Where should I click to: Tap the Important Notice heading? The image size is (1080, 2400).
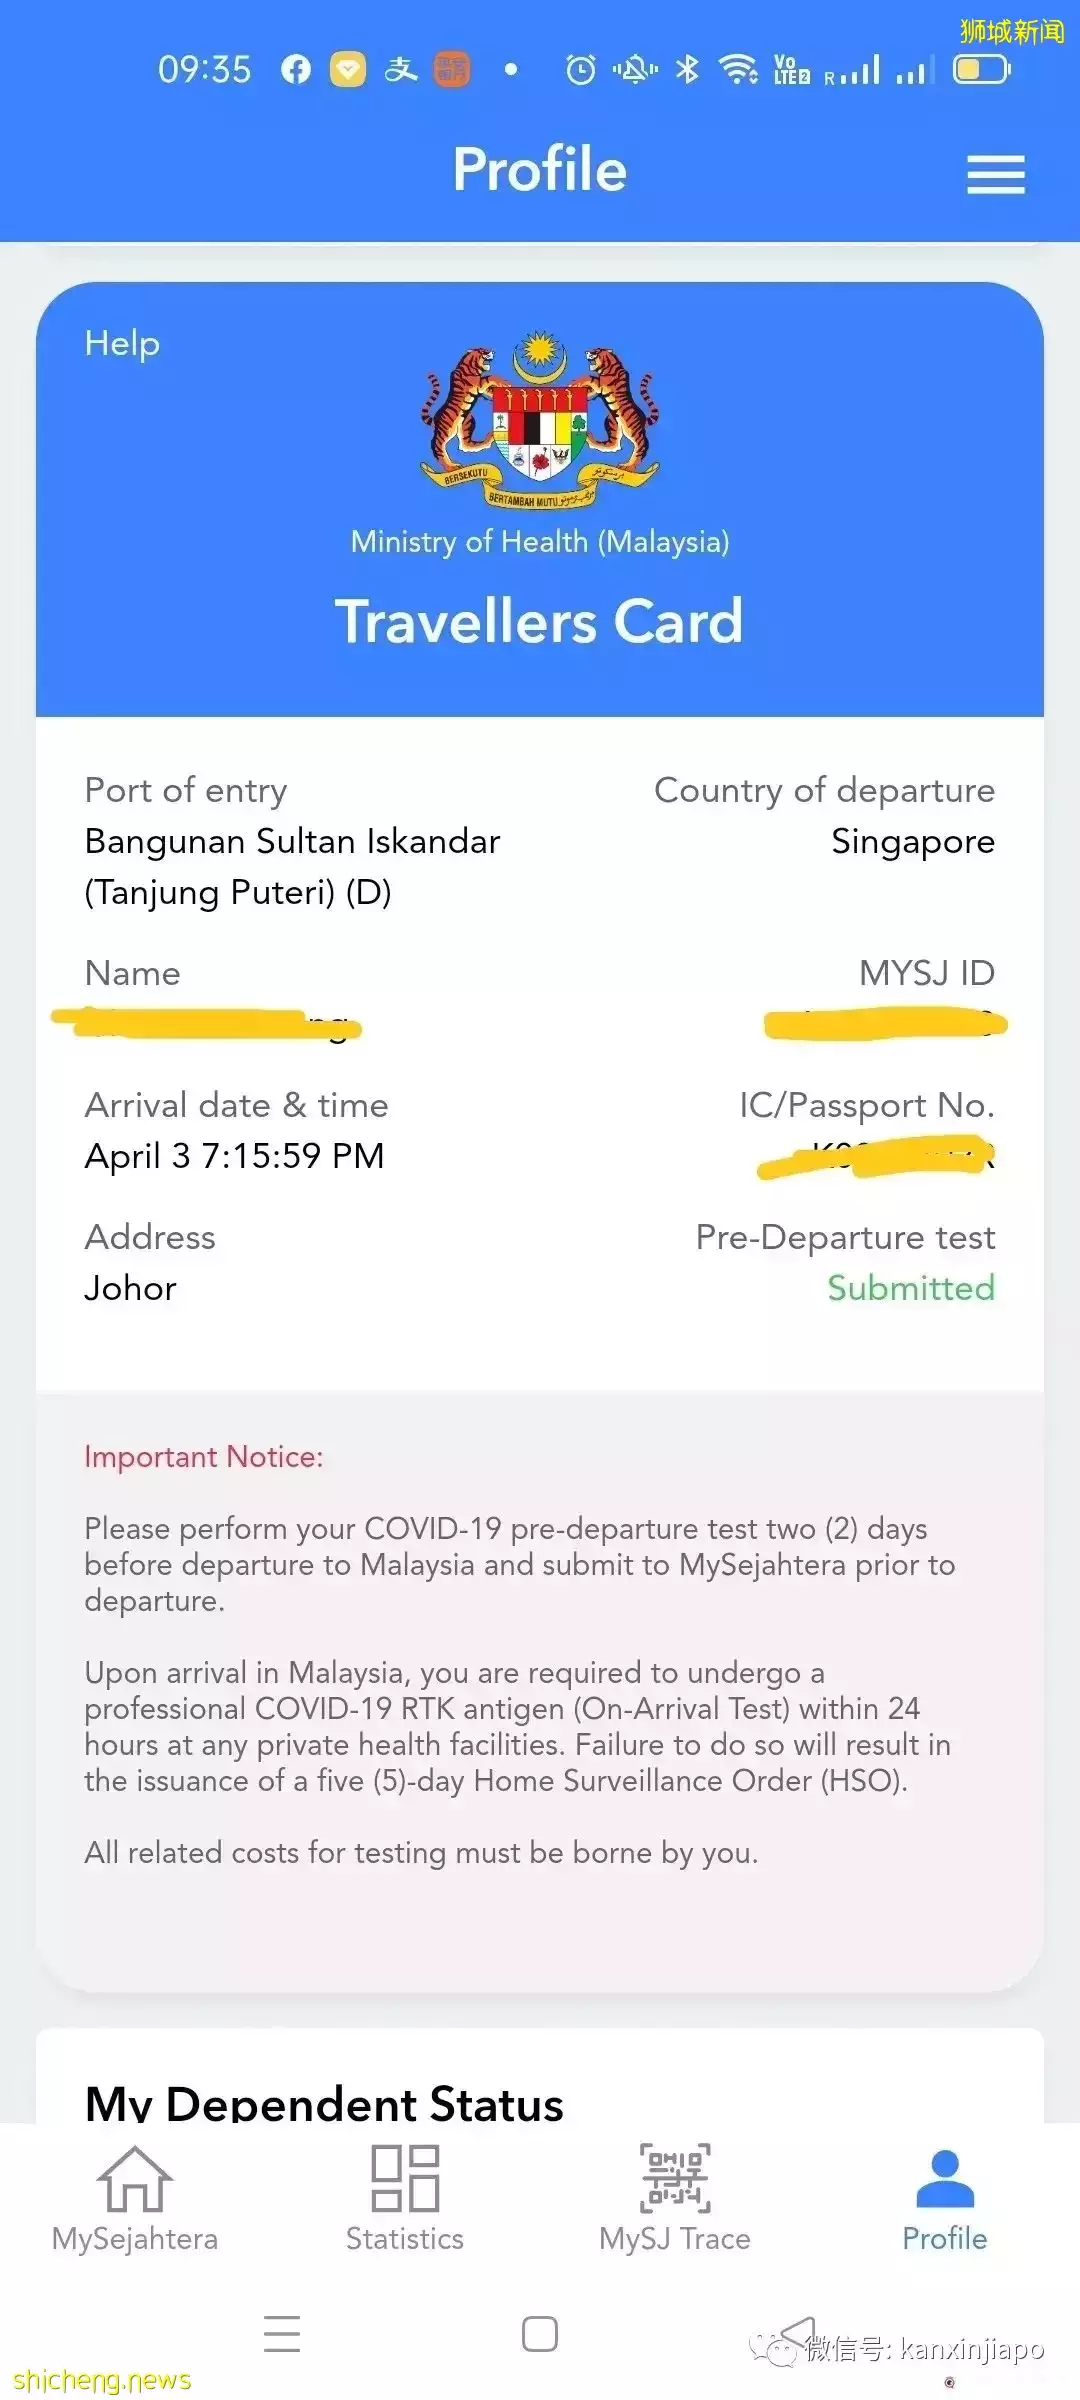pos(204,1457)
